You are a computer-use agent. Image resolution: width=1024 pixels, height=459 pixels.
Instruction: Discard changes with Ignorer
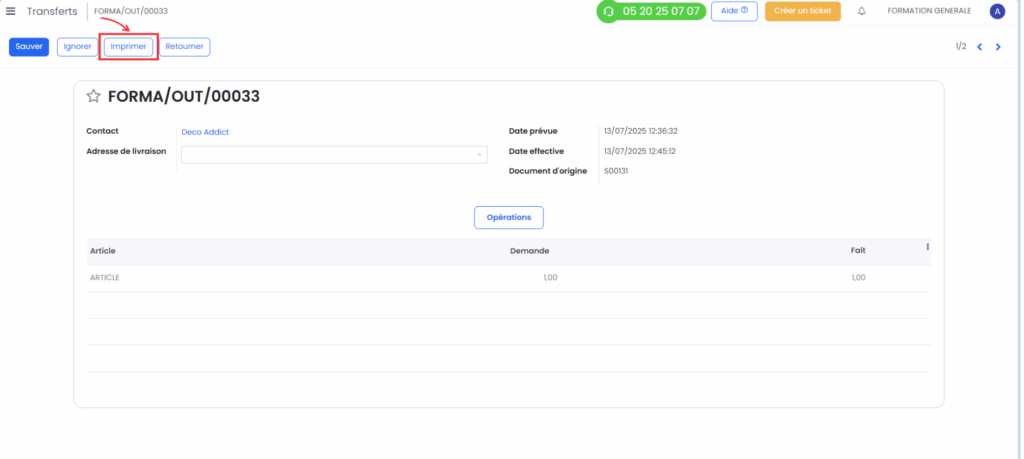point(77,46)
